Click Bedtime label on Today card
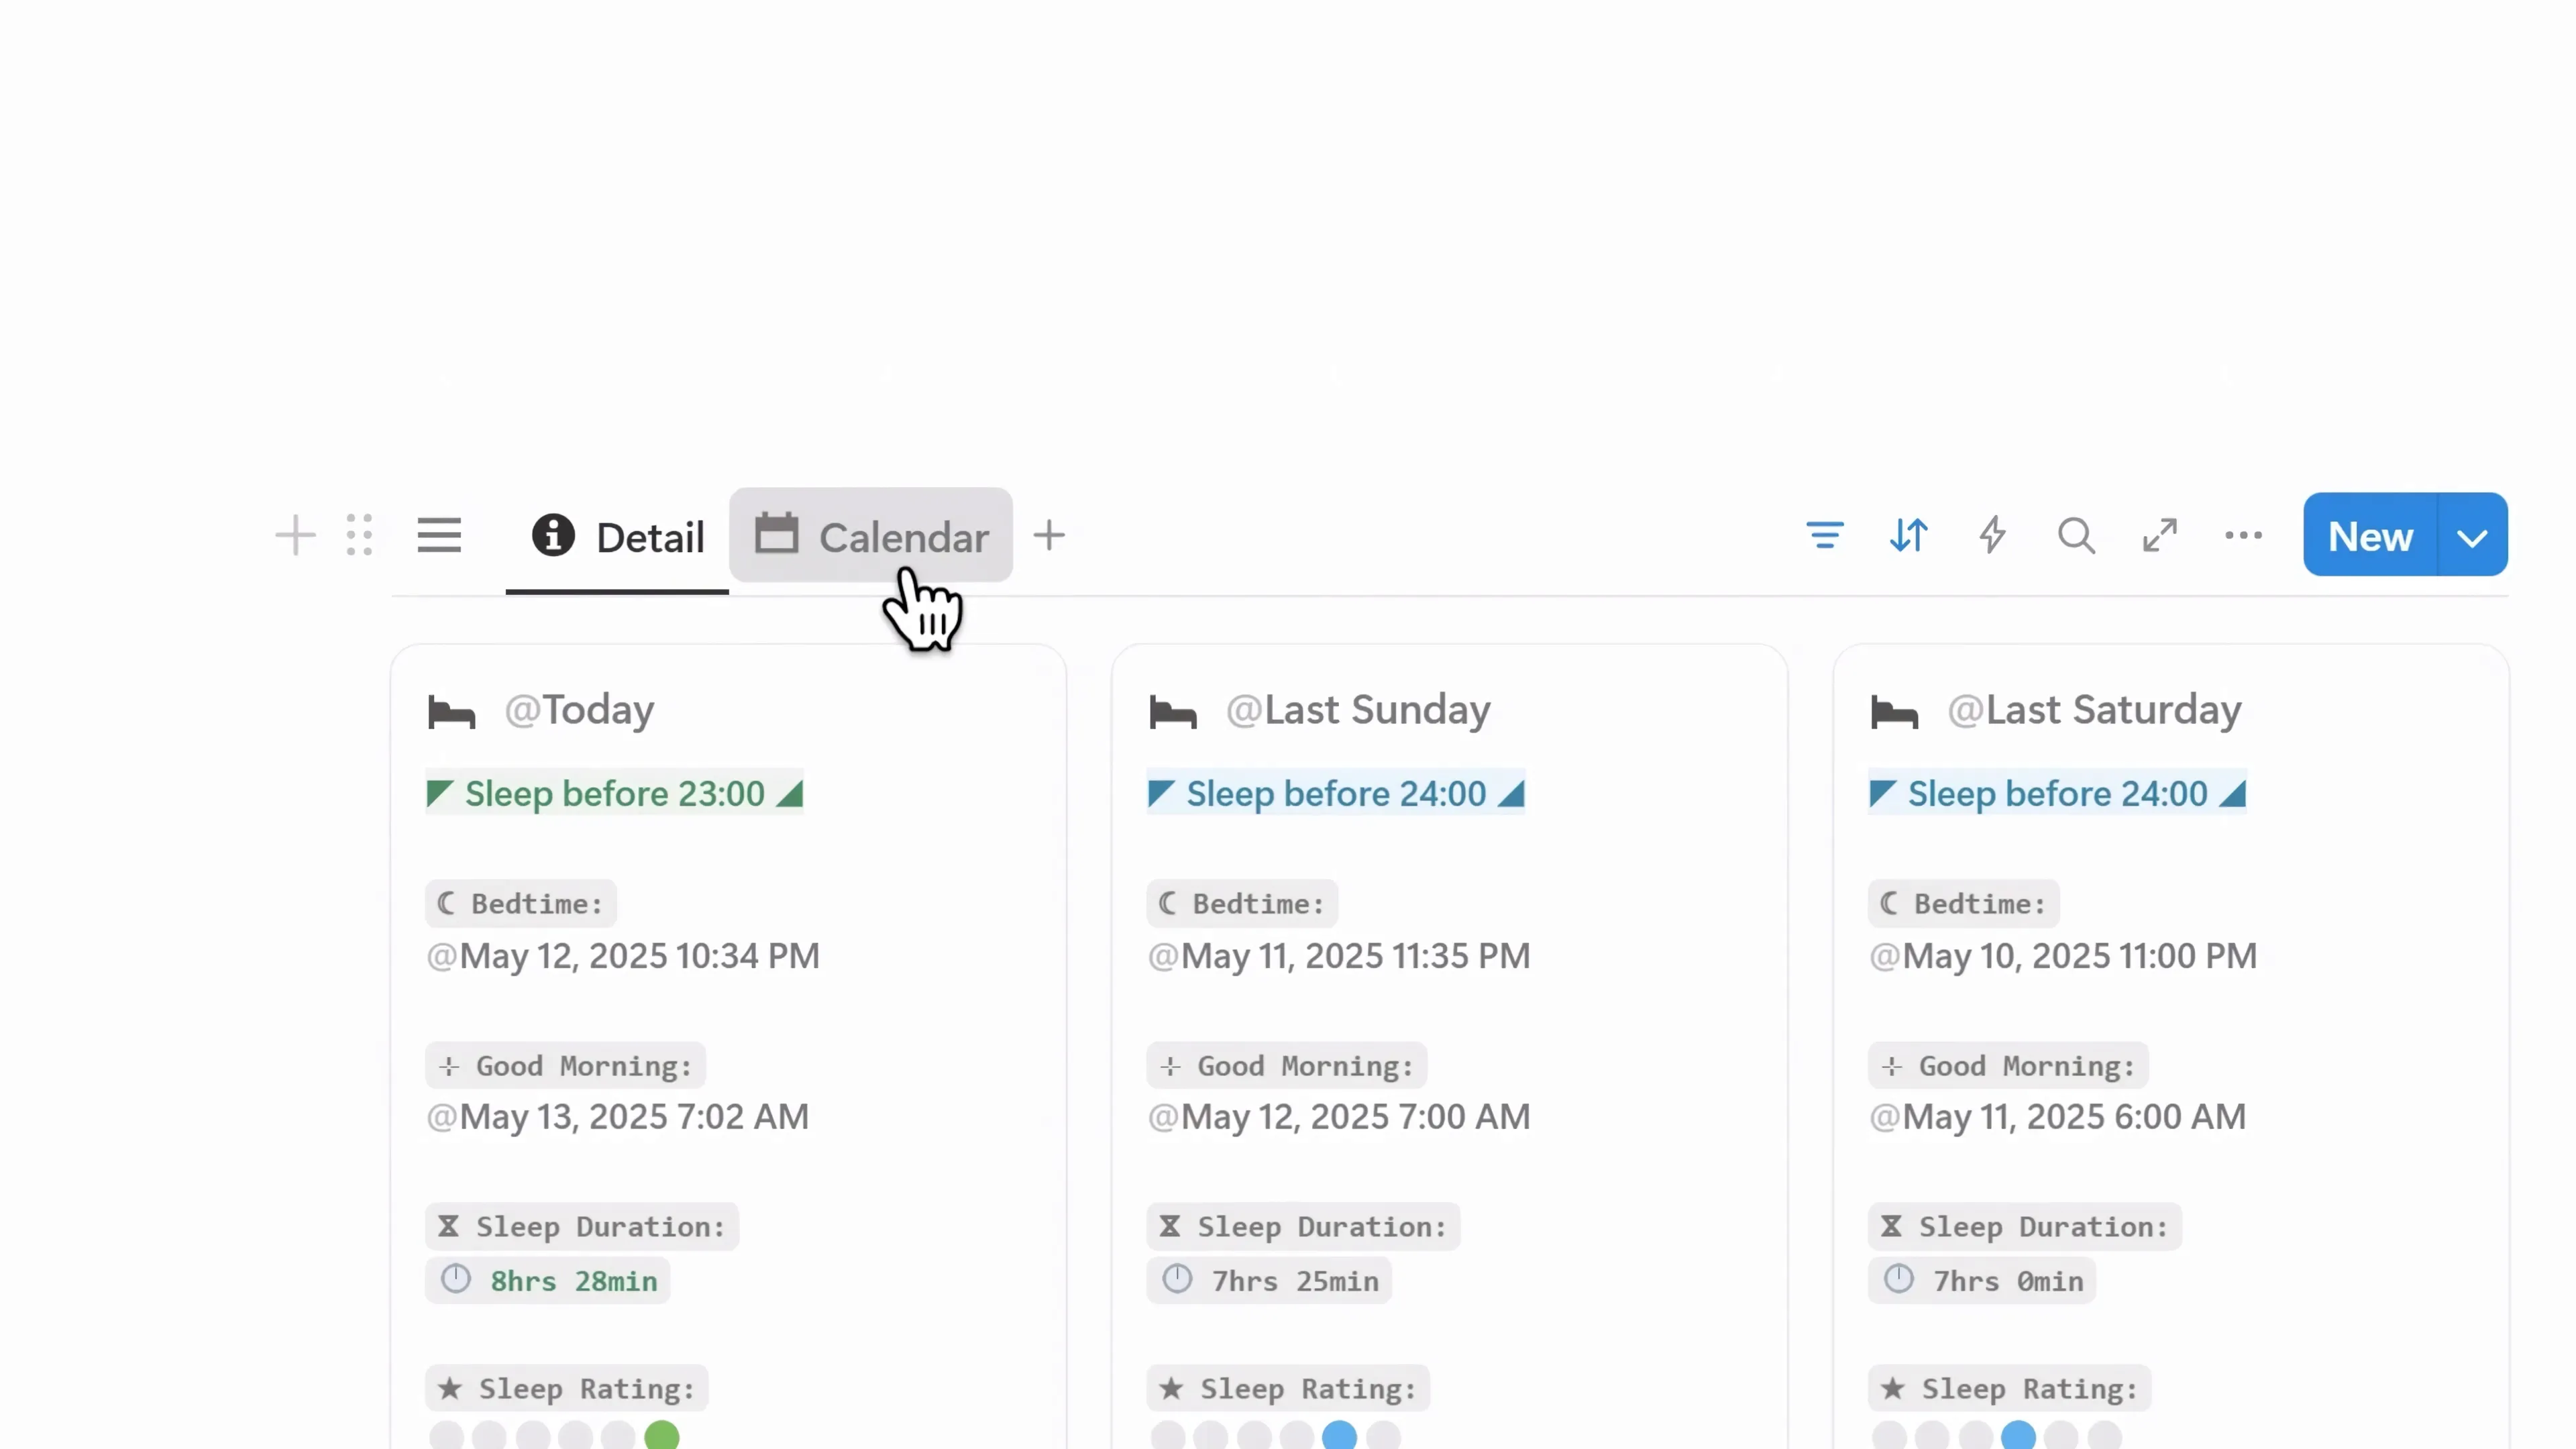Screen dimensions: 2576x1449 [x=521, y=904]
